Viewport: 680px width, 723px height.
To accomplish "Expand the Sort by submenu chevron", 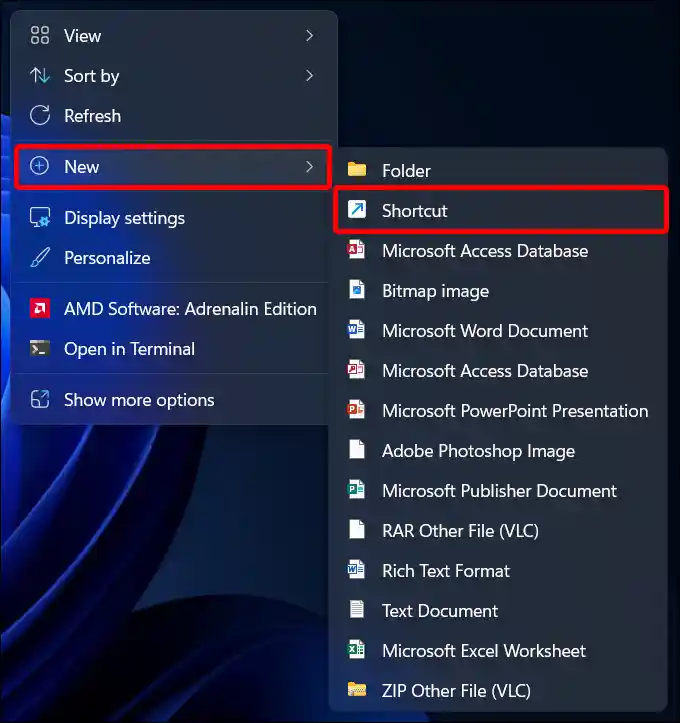I will pos(310,76).
